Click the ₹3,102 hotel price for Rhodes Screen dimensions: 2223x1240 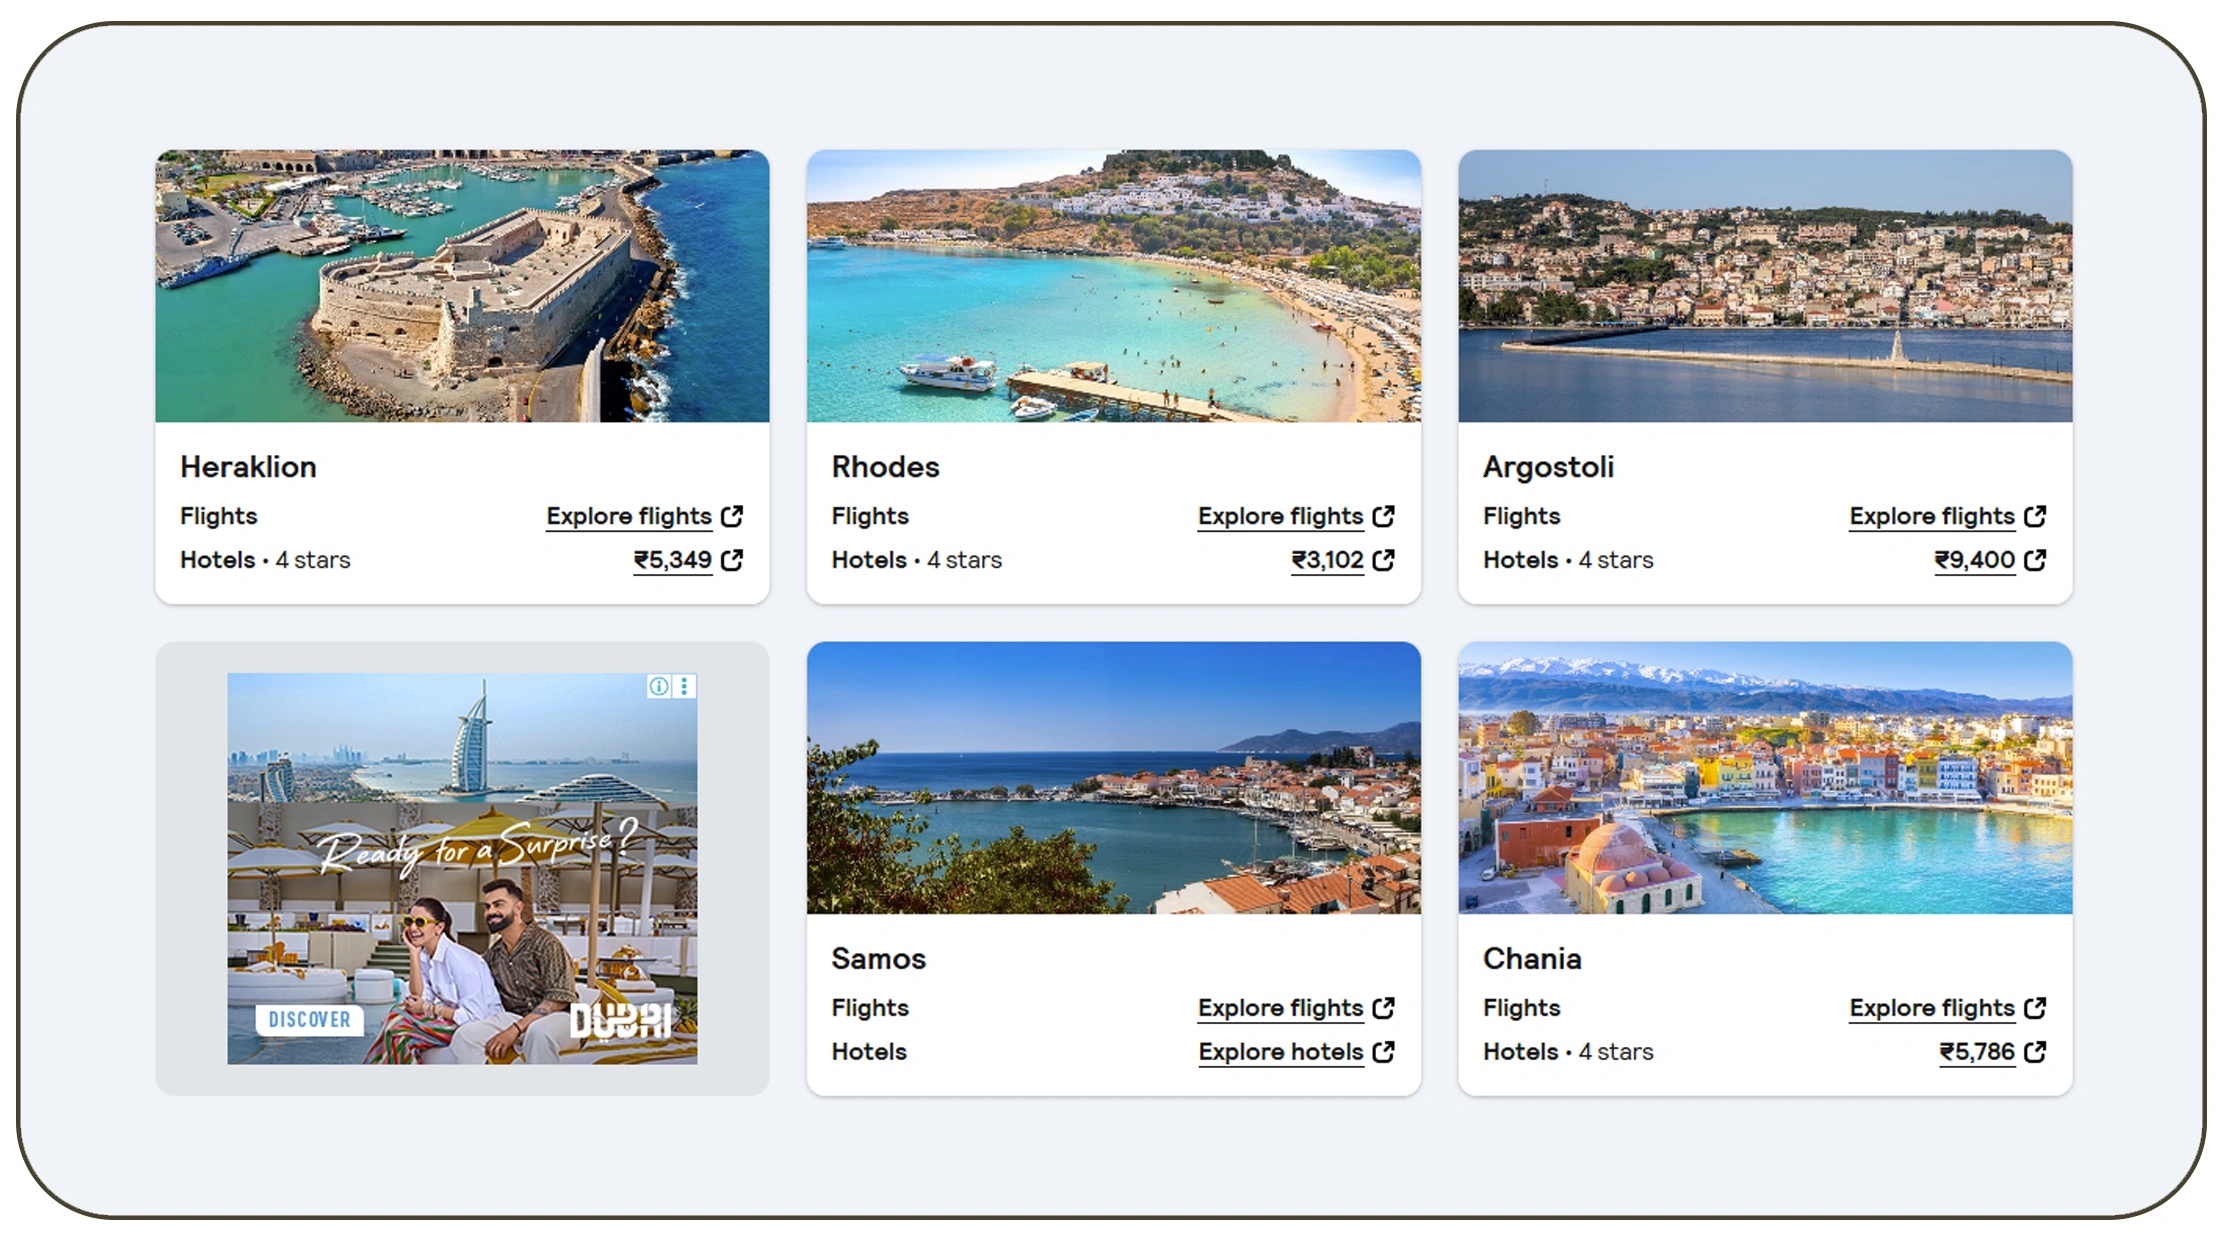pyautogui.click(x=1325, y=560)
